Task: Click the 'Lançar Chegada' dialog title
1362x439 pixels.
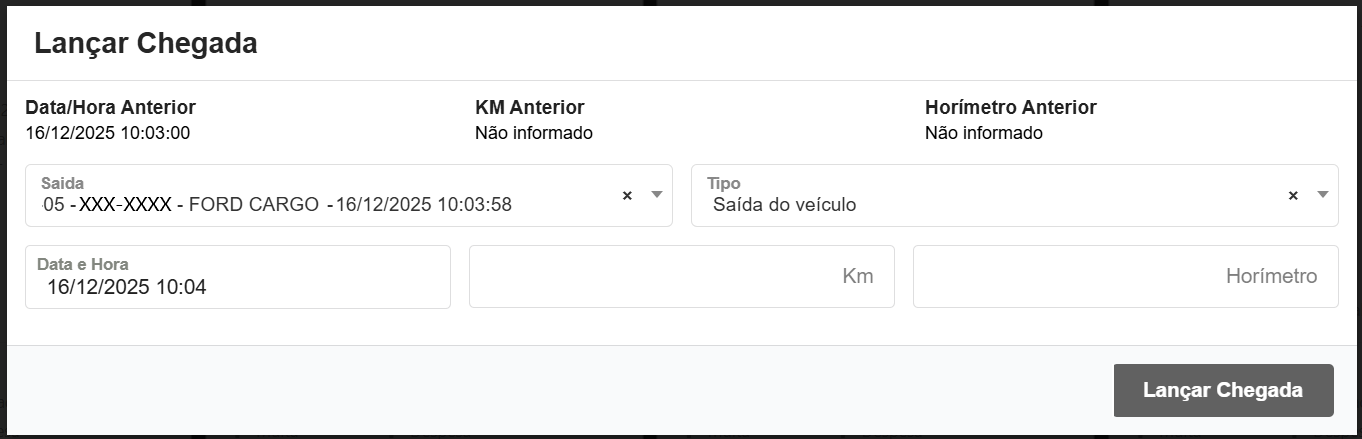Action: pyautogui.click(x=146, y=44)
